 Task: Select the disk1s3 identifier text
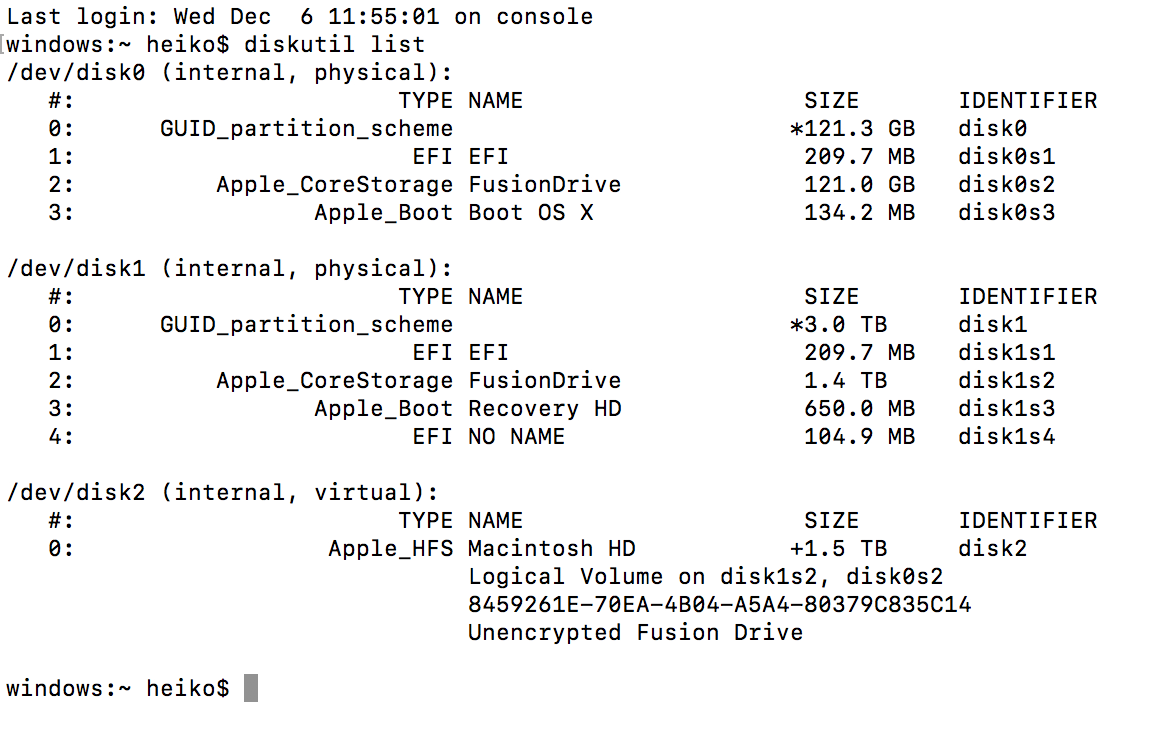click(1006, 409)
